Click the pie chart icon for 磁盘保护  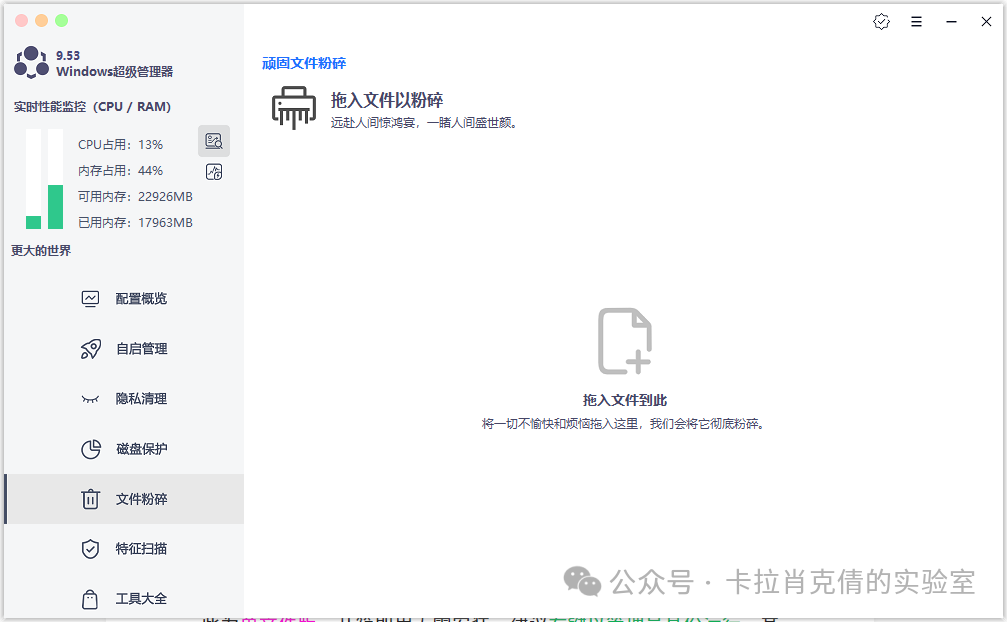pos(90,449)
